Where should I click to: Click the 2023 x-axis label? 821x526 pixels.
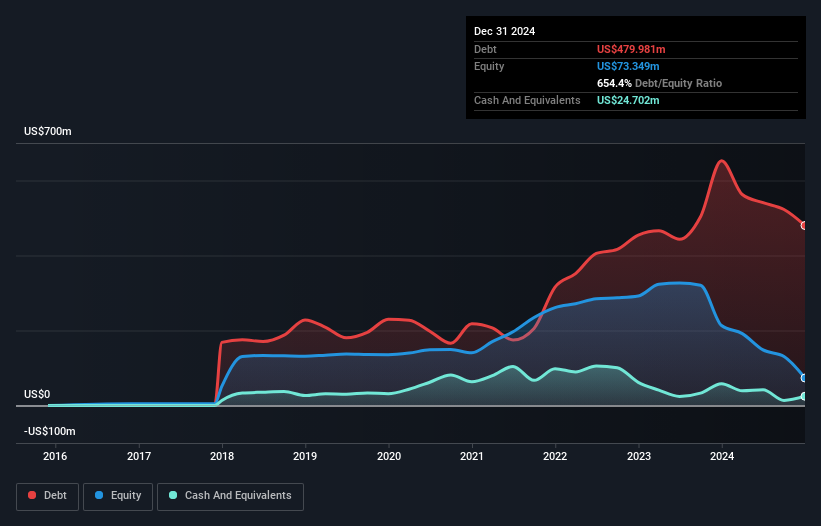(x=639, y=456)
